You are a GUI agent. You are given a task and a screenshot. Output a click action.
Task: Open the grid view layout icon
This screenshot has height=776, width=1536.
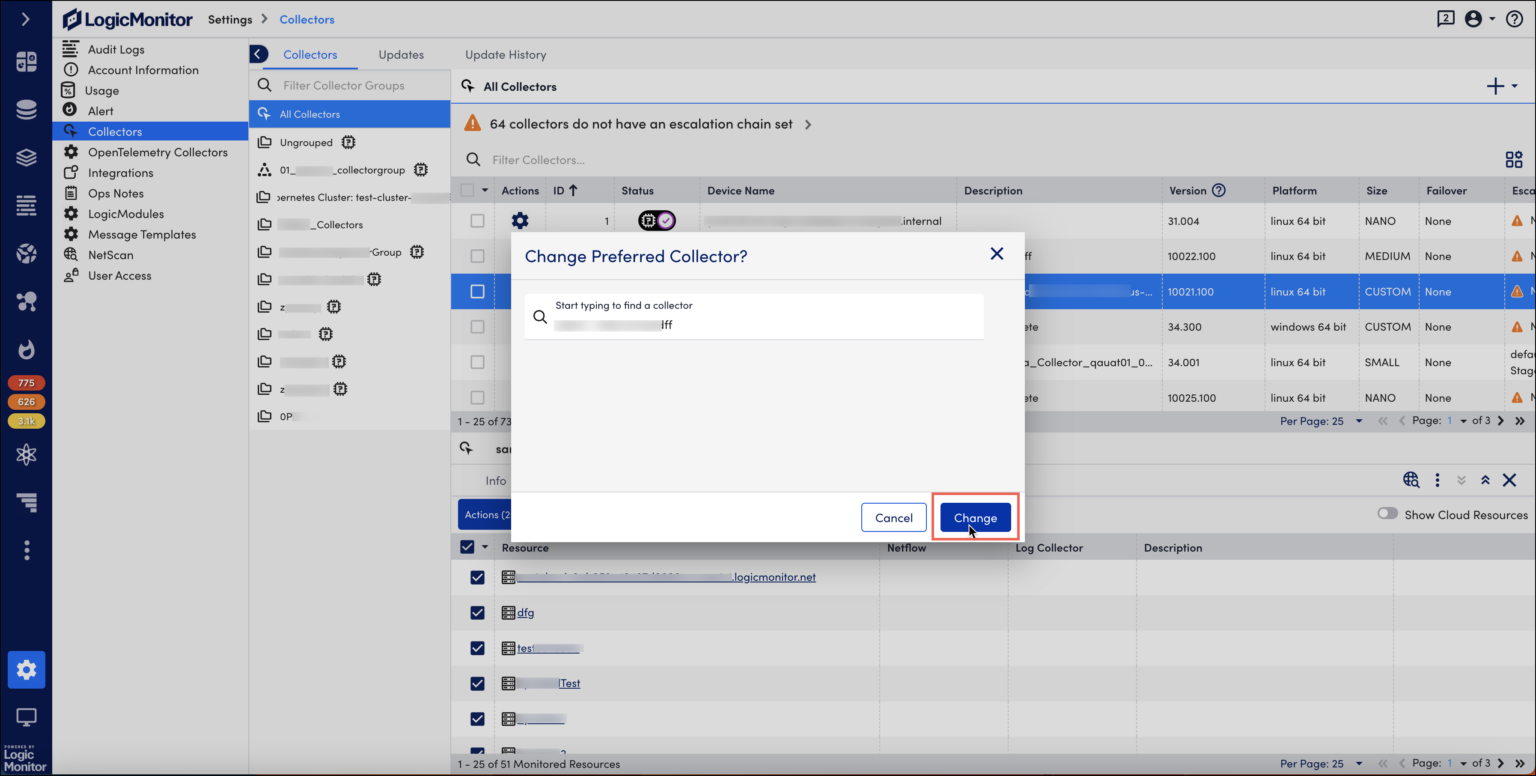pyautogui.click(x=1513, y=160)
